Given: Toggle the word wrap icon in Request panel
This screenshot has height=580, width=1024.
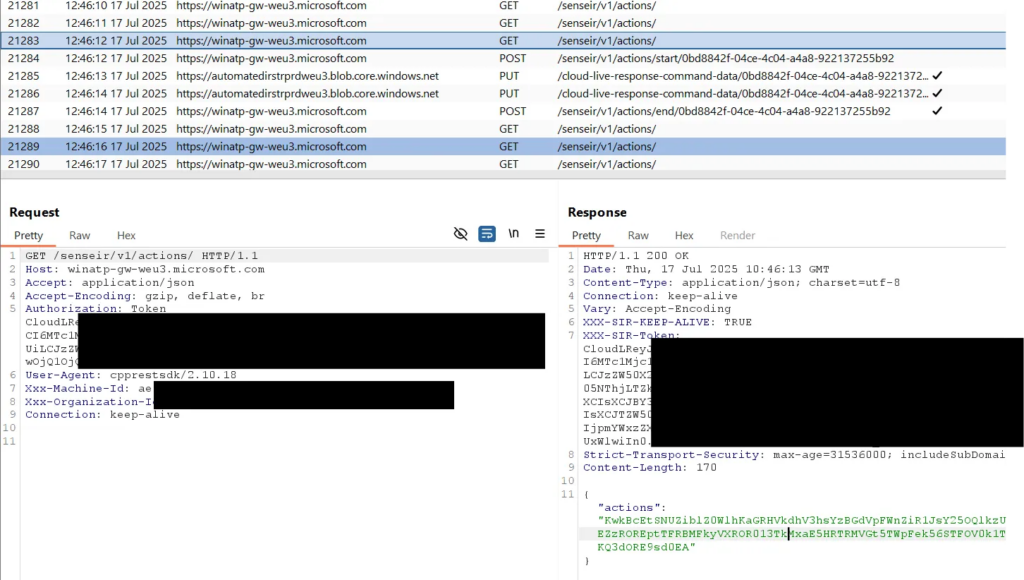Looking at the screenshot, I should 487,234.
